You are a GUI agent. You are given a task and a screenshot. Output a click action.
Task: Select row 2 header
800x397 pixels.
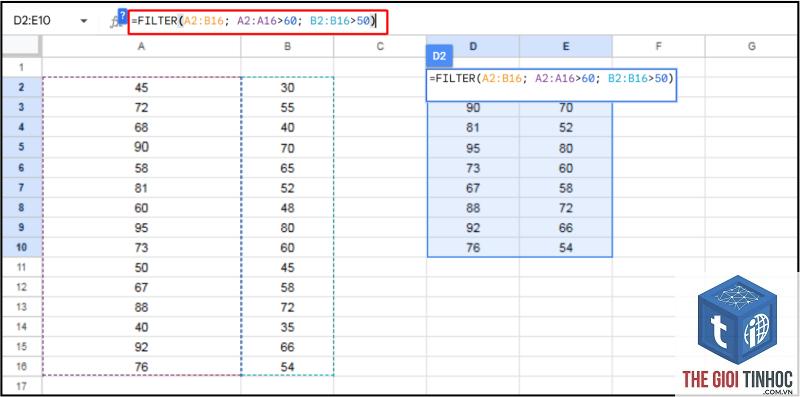click(21, 88)
